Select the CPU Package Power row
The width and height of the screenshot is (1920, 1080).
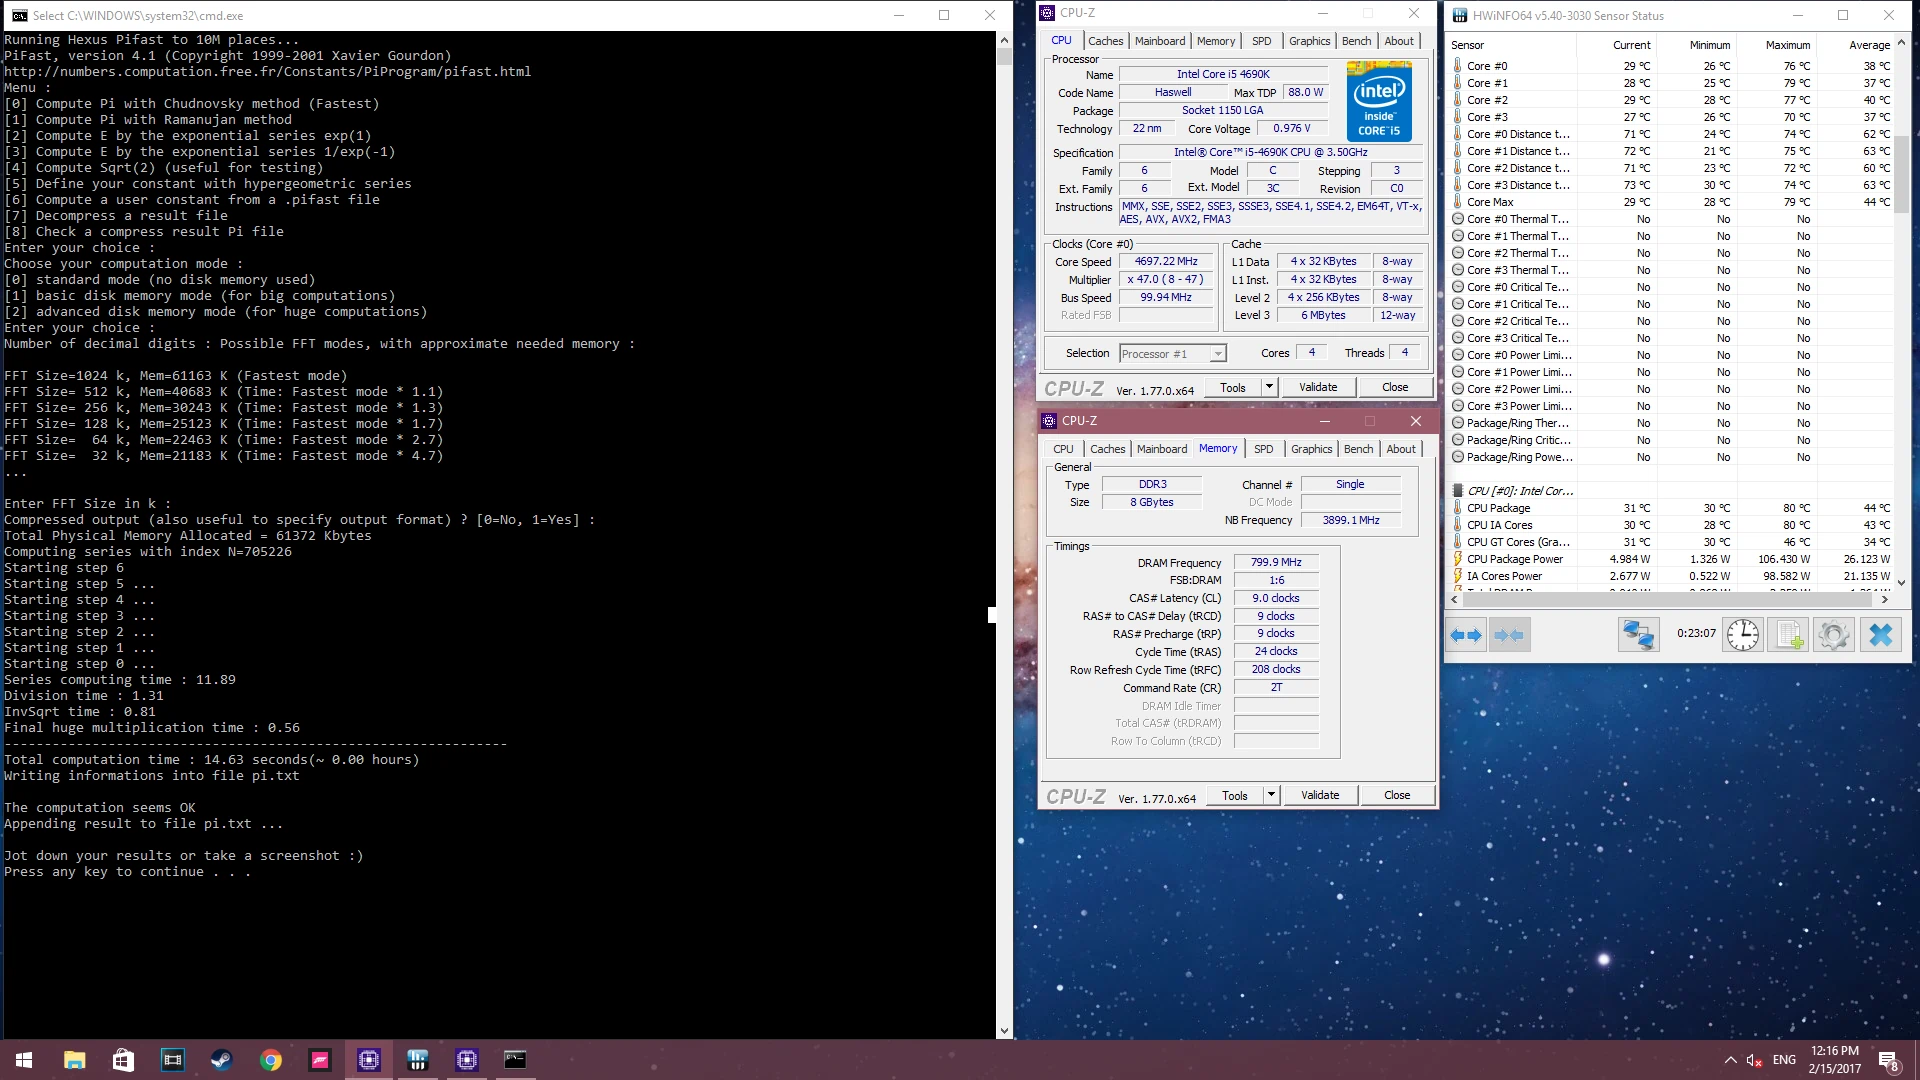pyautogui.click(x=1671, y=559)
